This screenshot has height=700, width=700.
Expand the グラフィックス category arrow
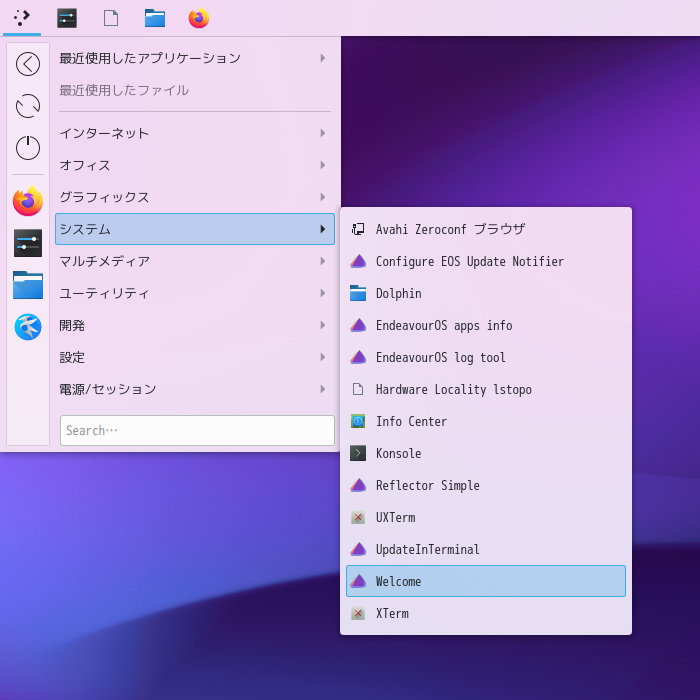coord(323,197)
